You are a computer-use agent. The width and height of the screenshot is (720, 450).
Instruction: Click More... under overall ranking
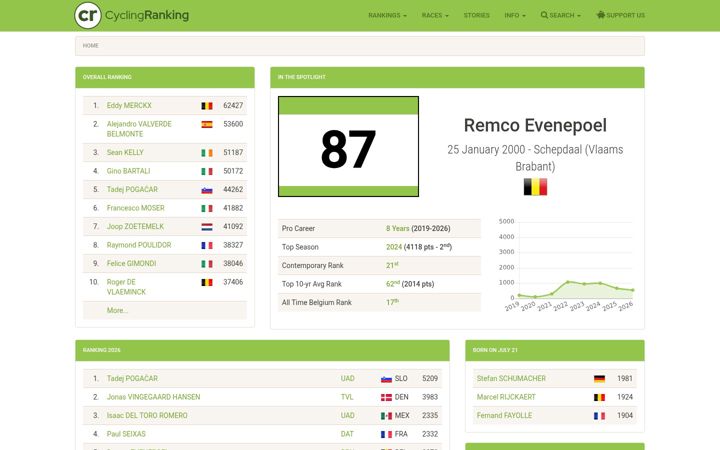117,310
